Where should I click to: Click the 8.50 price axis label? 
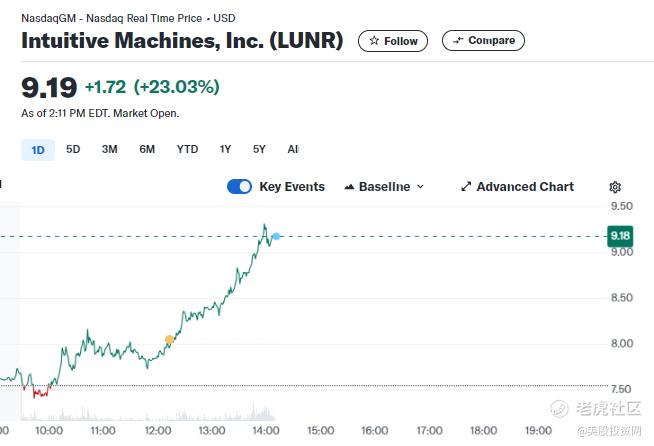(621, 298)
